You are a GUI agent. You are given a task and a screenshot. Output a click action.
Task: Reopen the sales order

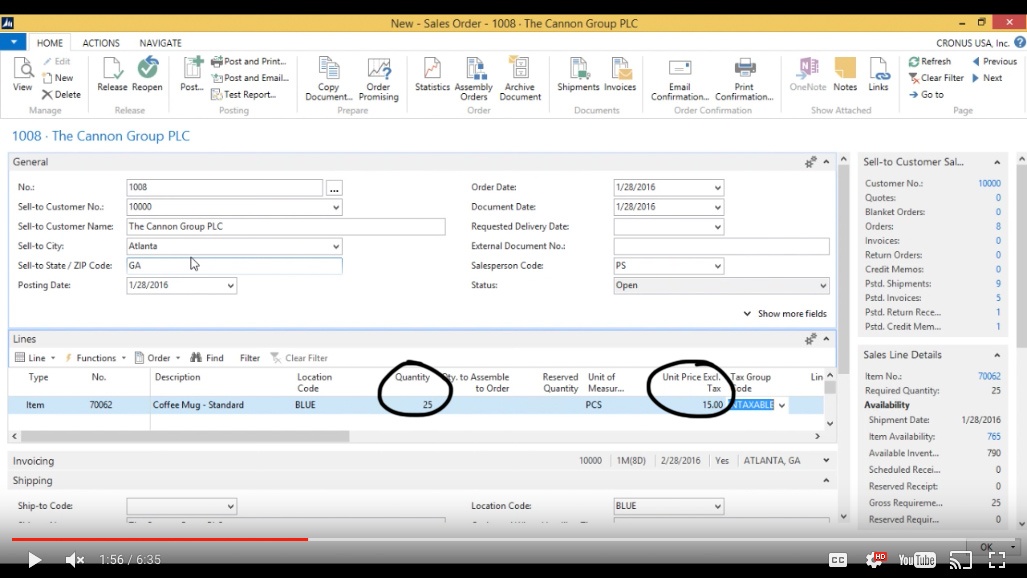[x=147, y=74]
